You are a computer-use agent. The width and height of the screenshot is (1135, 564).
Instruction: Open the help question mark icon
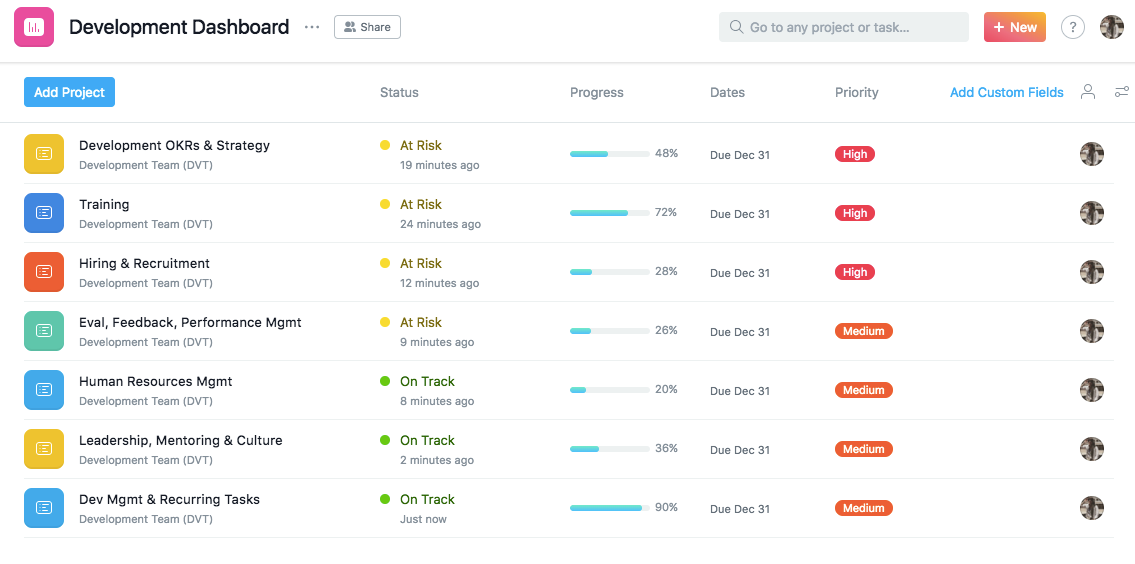pos(1073,28)
